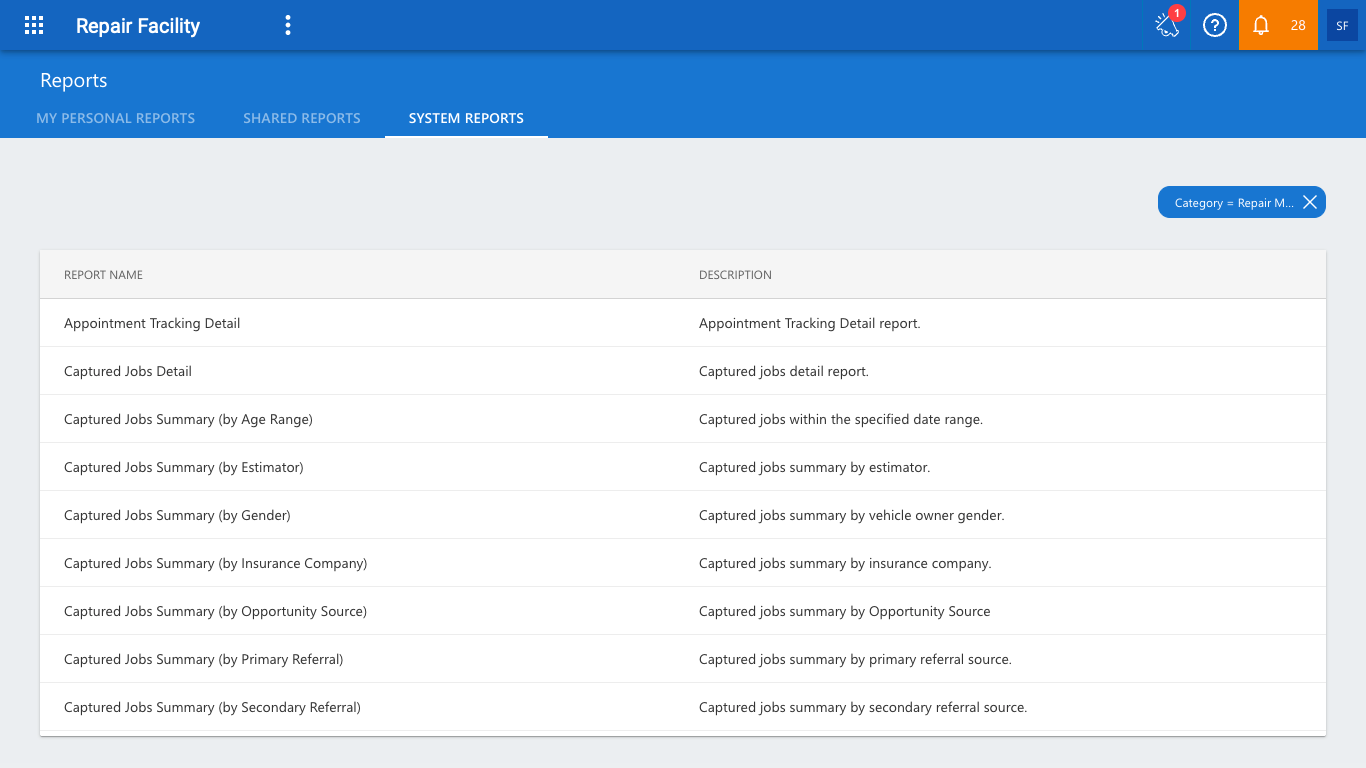
Task: Switch to My Personal Reports tab
Action: [116, 118]
